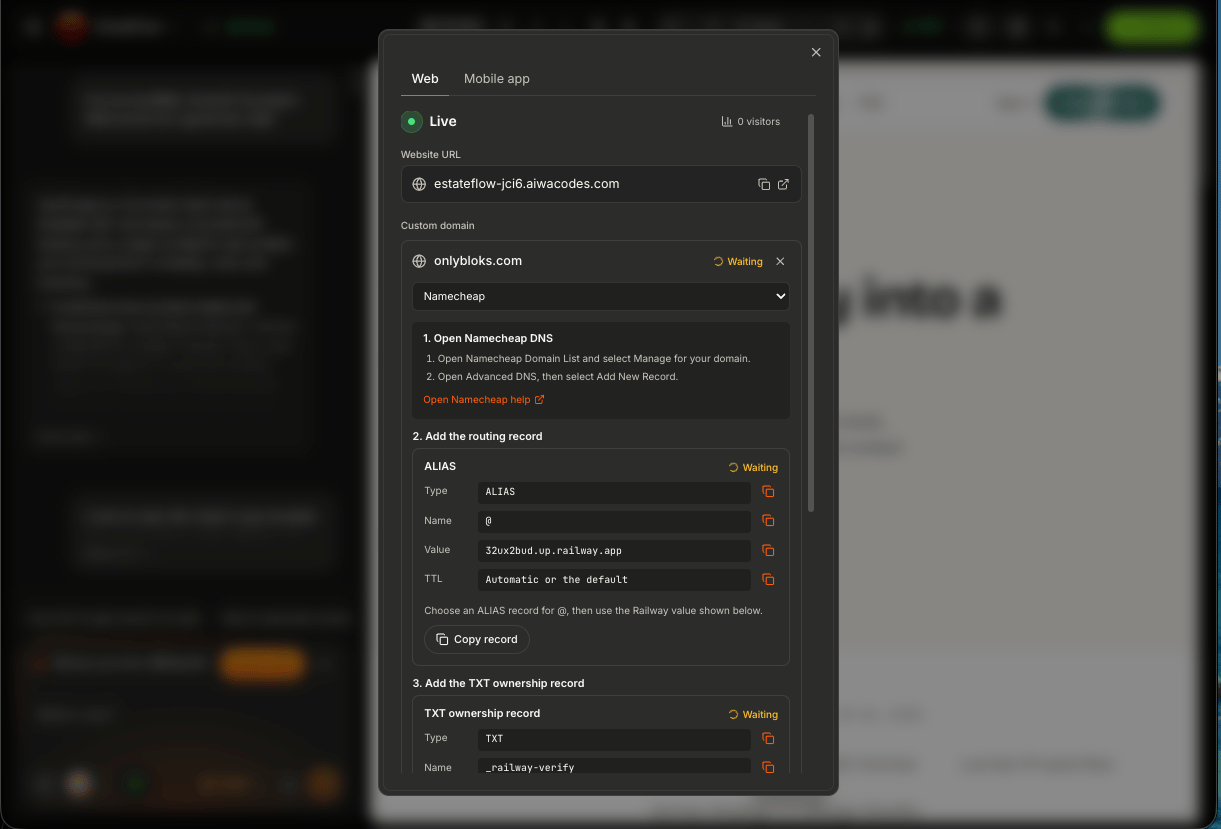This screenshot has width=1221, height=829.
Task: Click the _railway-verify name field
Action: pyautogui.click(x=614, y=766)
